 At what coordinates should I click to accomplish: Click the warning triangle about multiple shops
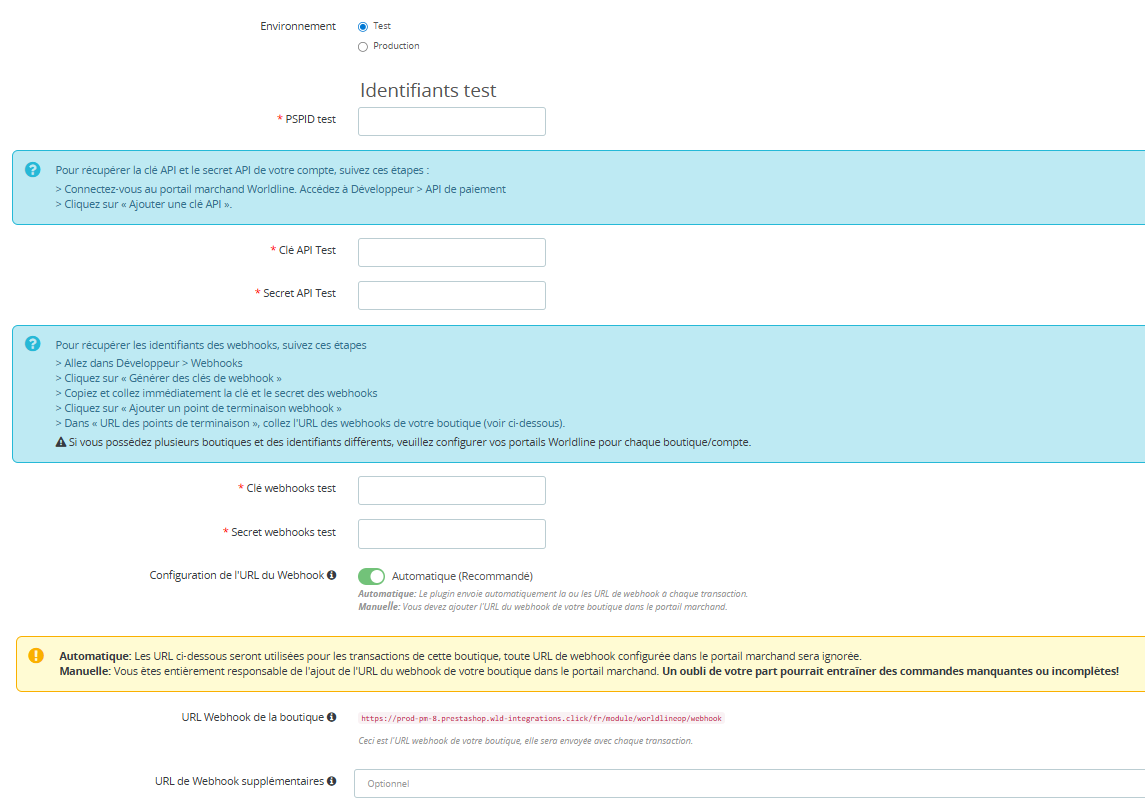point(60,442)
